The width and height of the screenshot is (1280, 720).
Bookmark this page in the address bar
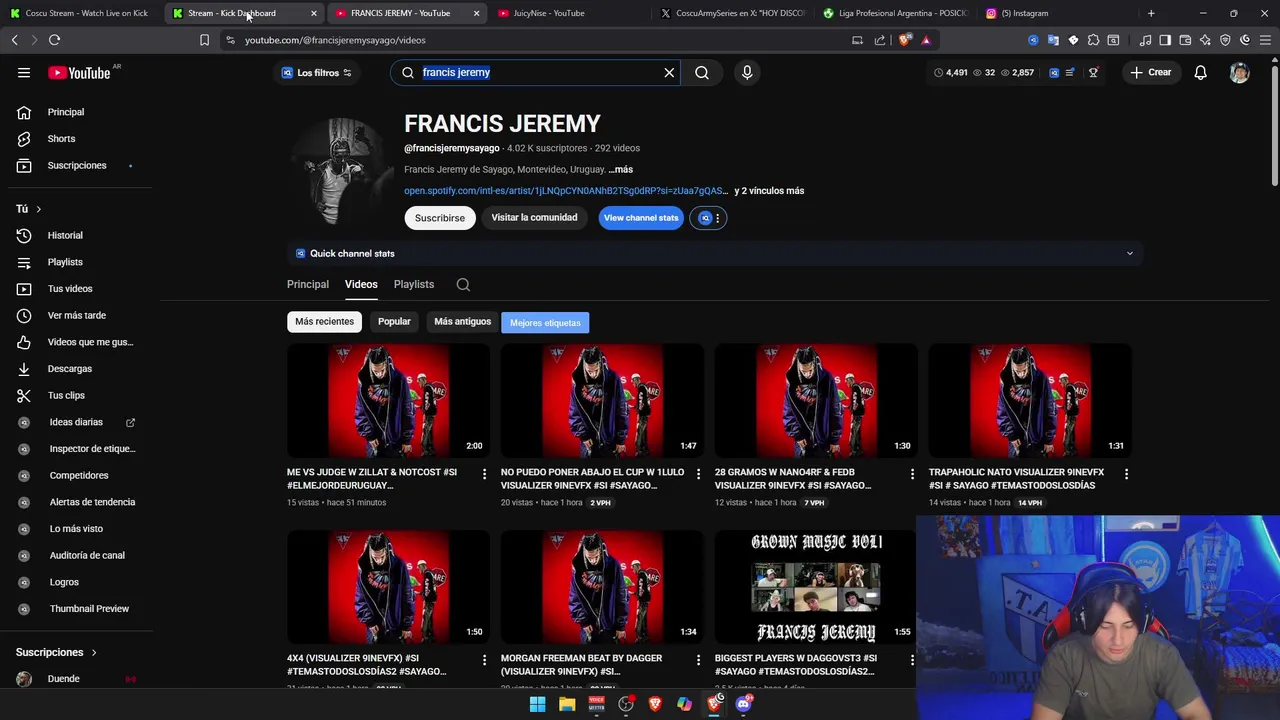point(204,40)
